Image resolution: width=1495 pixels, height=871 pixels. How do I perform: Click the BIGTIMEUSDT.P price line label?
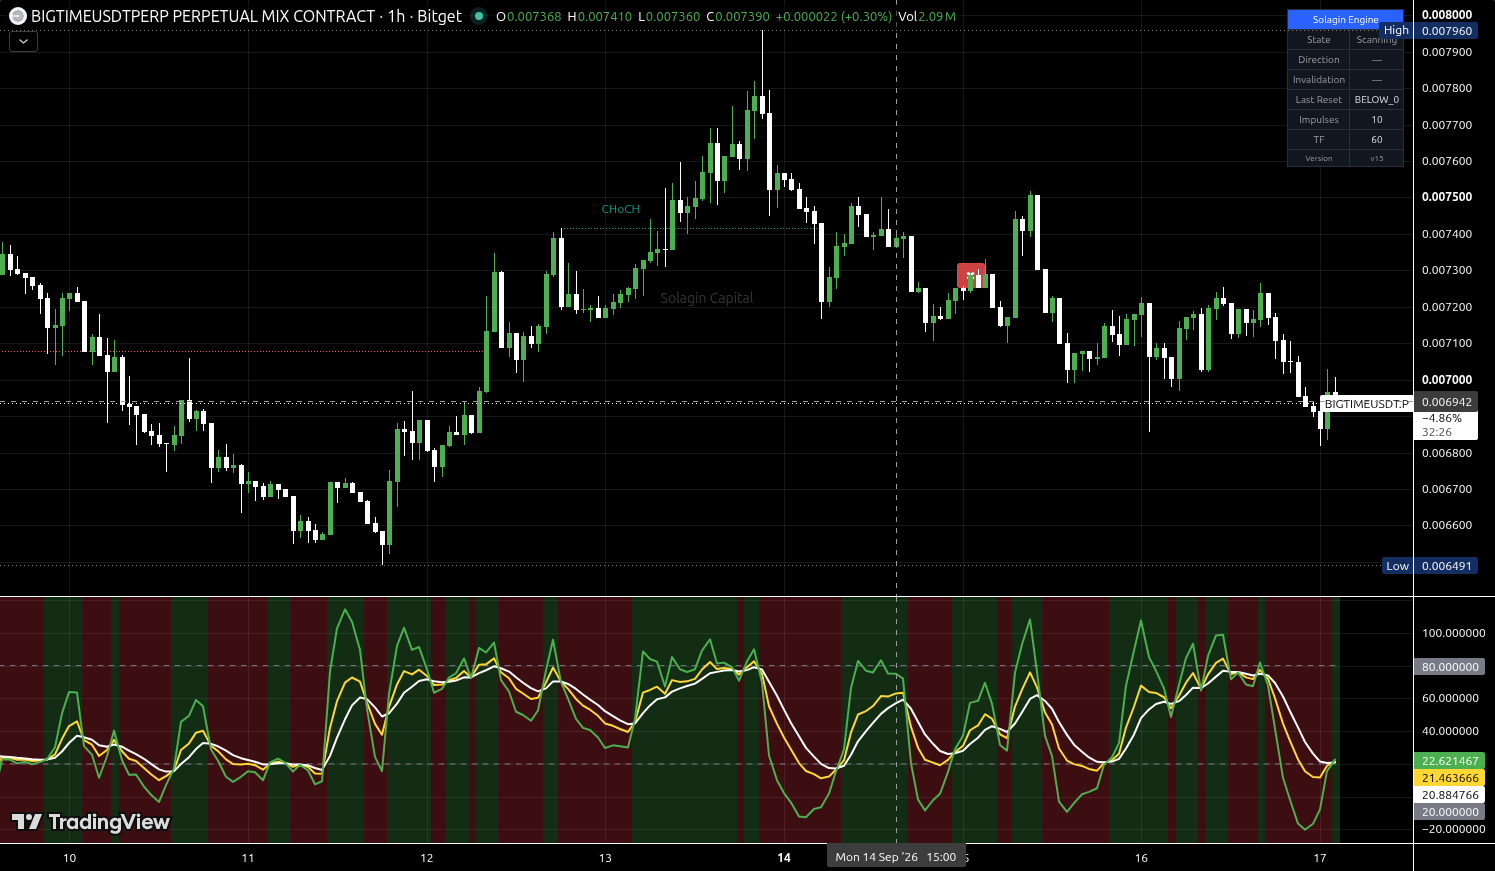coord(1366,404)
